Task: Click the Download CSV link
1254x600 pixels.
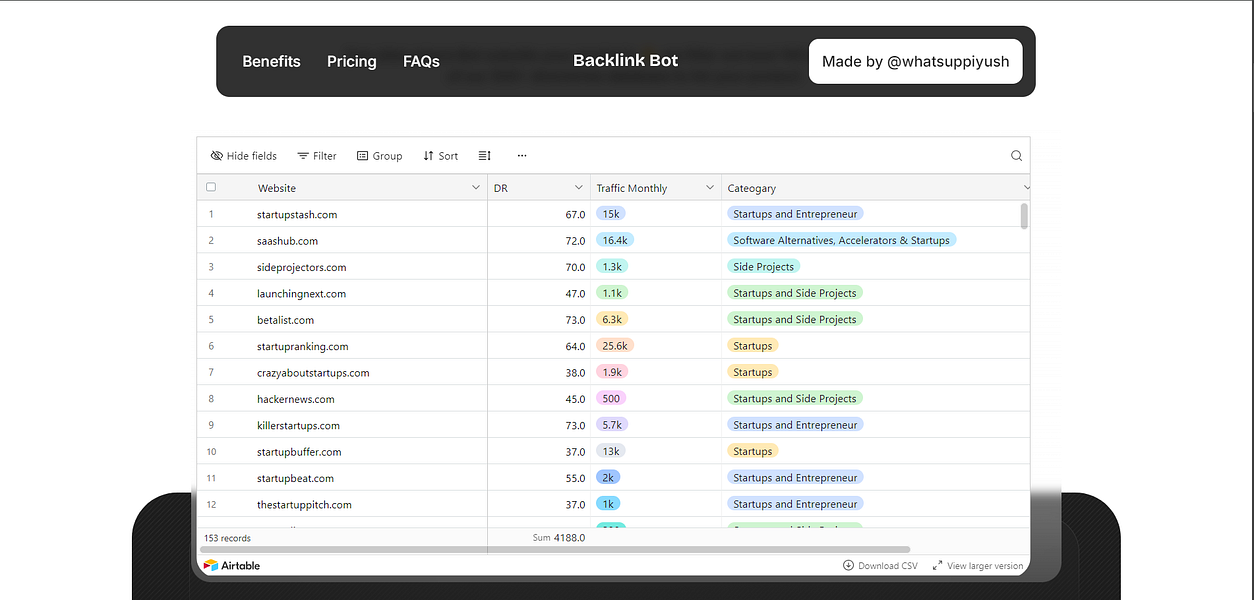Action: pyautogui.click(x=880, y=565)
